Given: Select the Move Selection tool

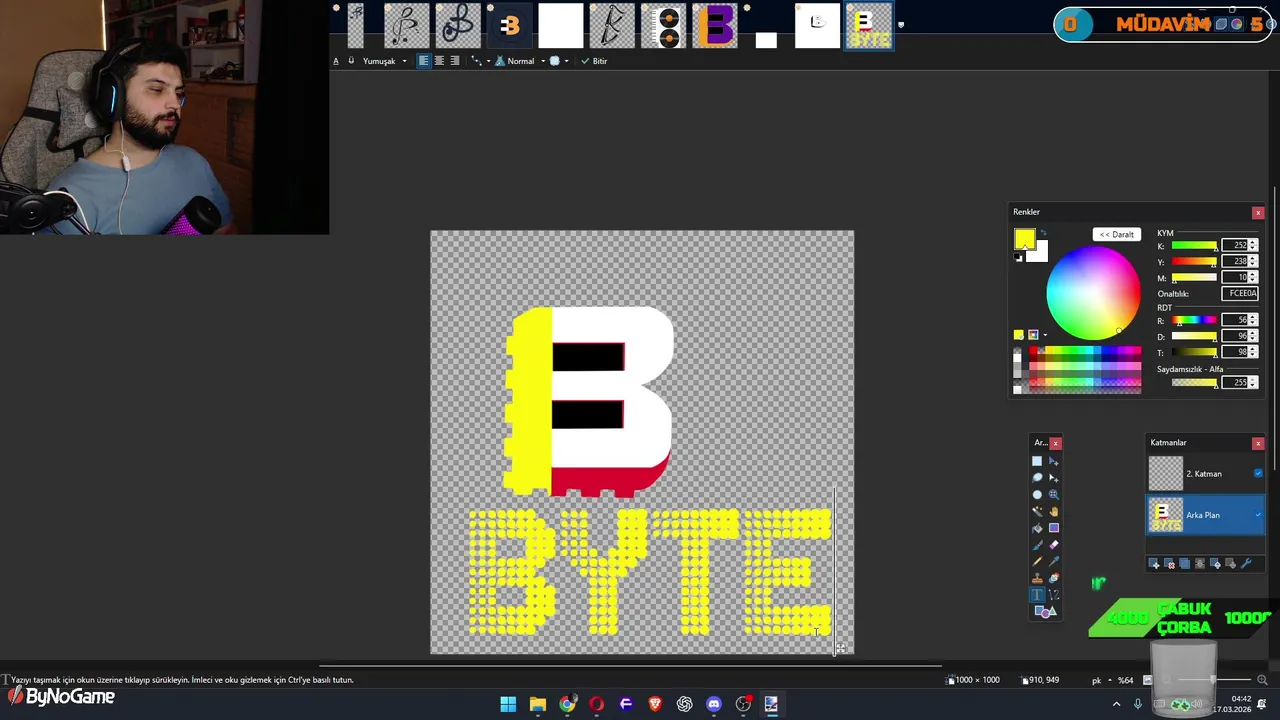Looking at the screenshot, I should coord(1053,477).
